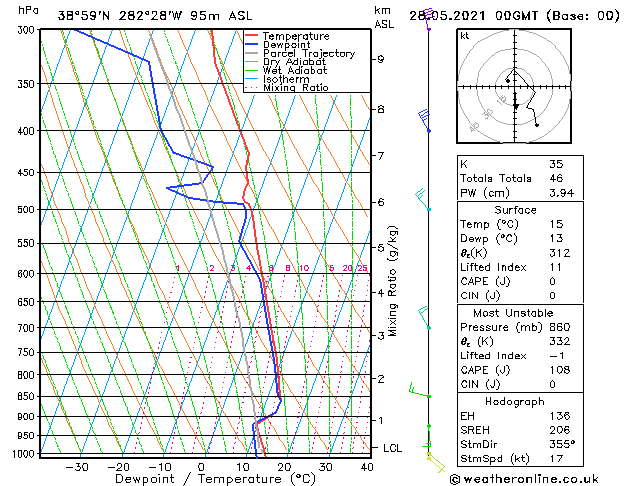Click the 6 km altitude tick label
Image resolution: width=629 pixels, height=486 pixels.
click(380, 202)
